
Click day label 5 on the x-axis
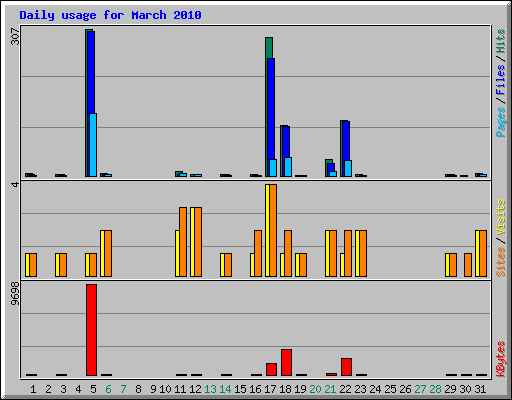(93, 389)
